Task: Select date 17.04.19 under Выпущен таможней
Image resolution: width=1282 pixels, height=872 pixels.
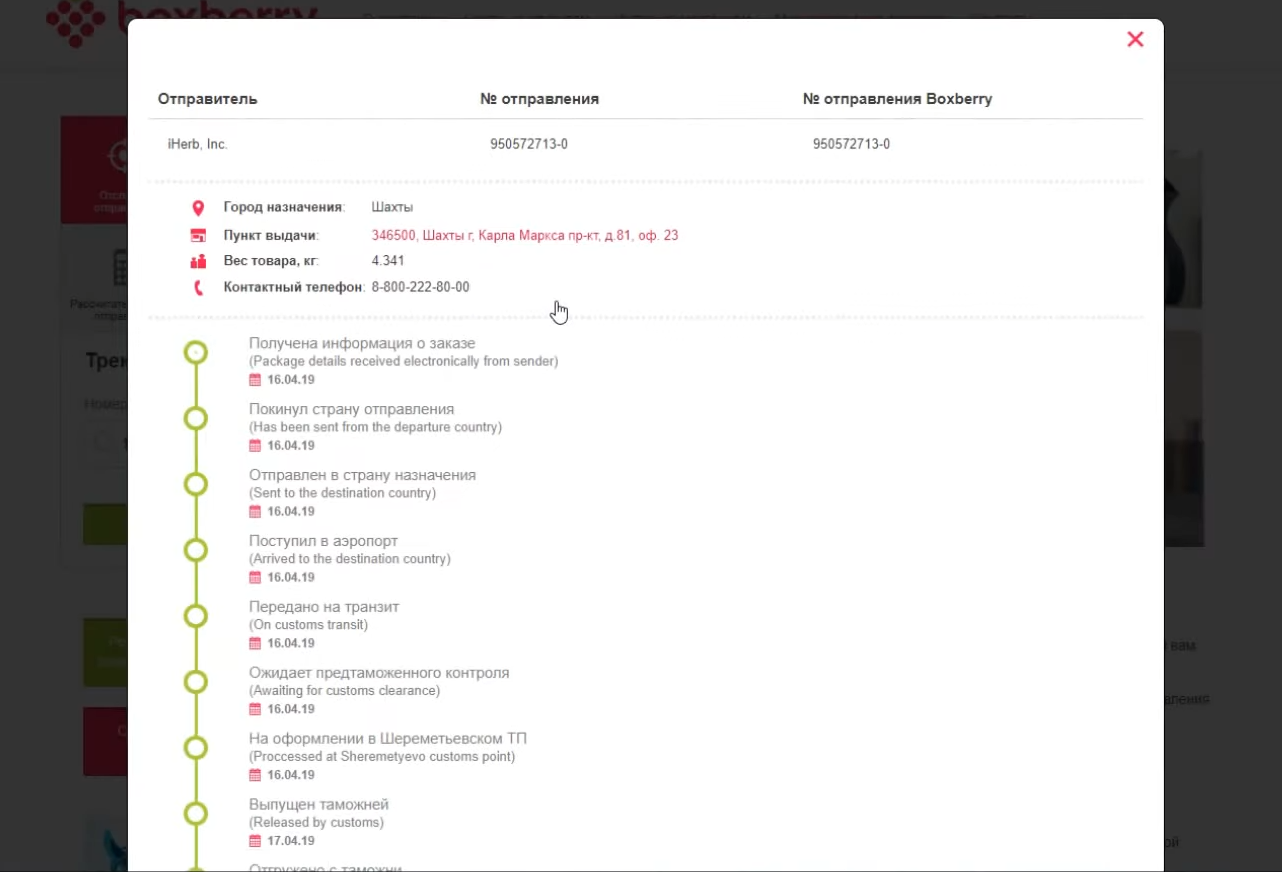Action: pyautogui.click(x=291, y=842)
